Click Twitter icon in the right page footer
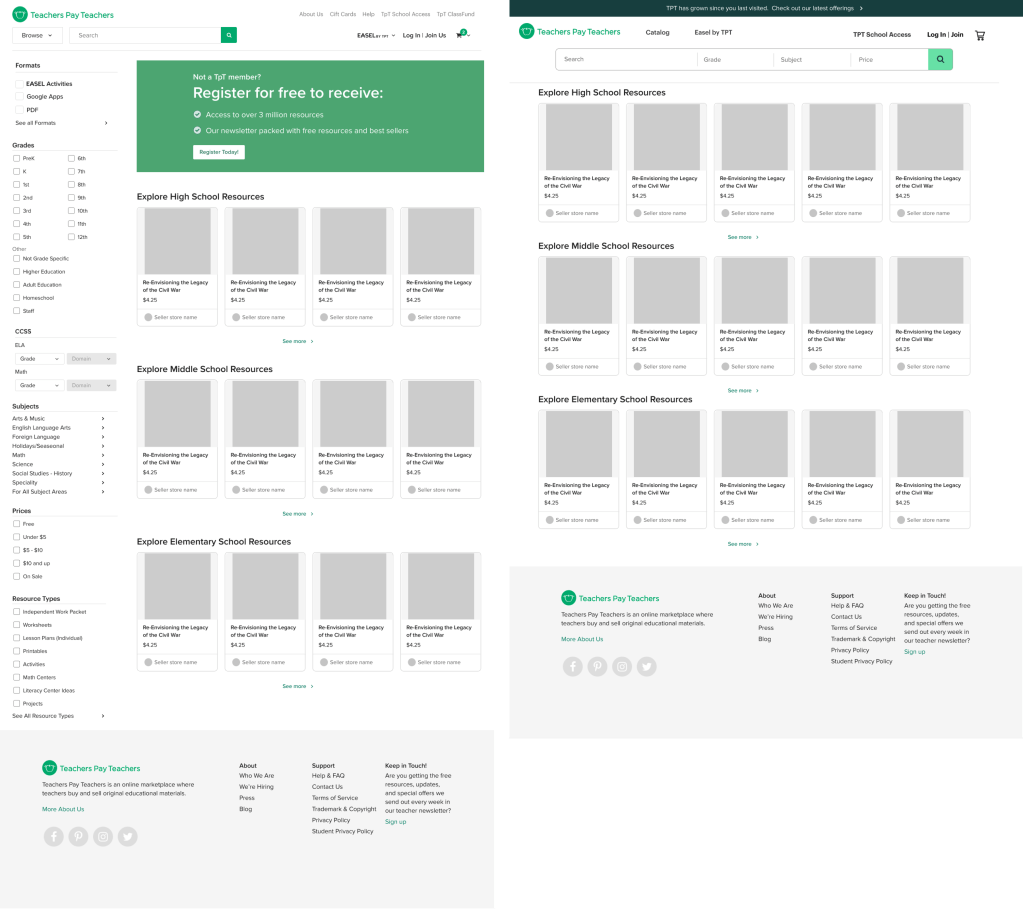This screenshot has height=911, width=1023. [x=647, y=667]
